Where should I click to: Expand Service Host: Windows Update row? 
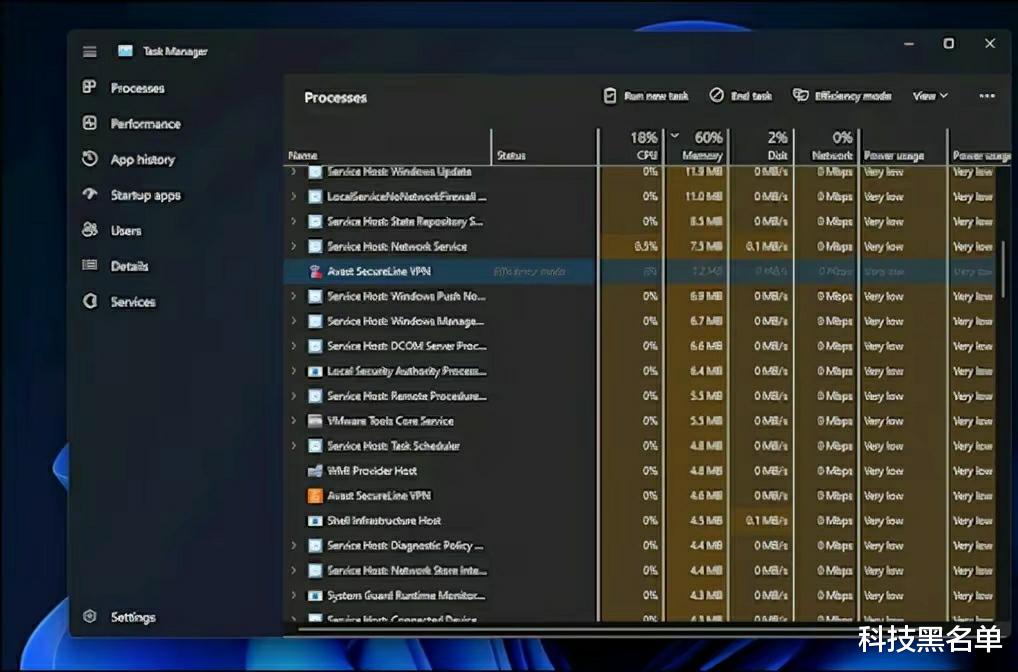(293, 171)
